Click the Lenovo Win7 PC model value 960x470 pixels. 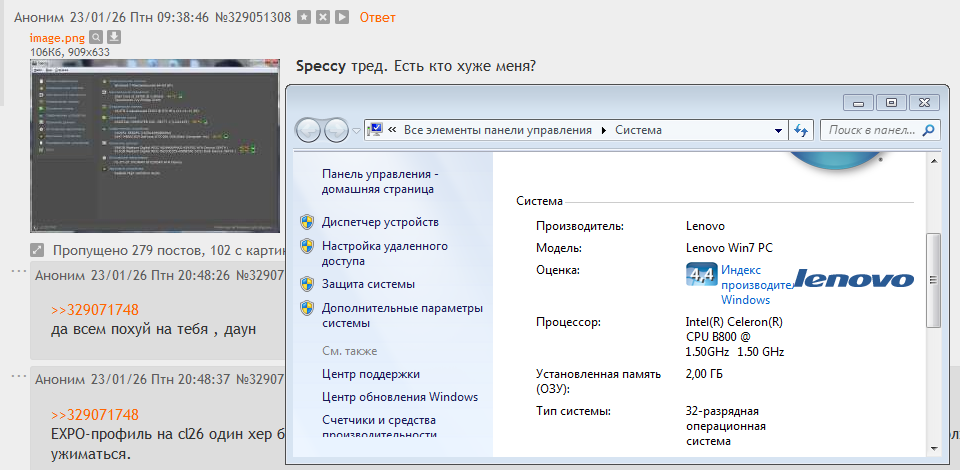[x=729, y=248]
